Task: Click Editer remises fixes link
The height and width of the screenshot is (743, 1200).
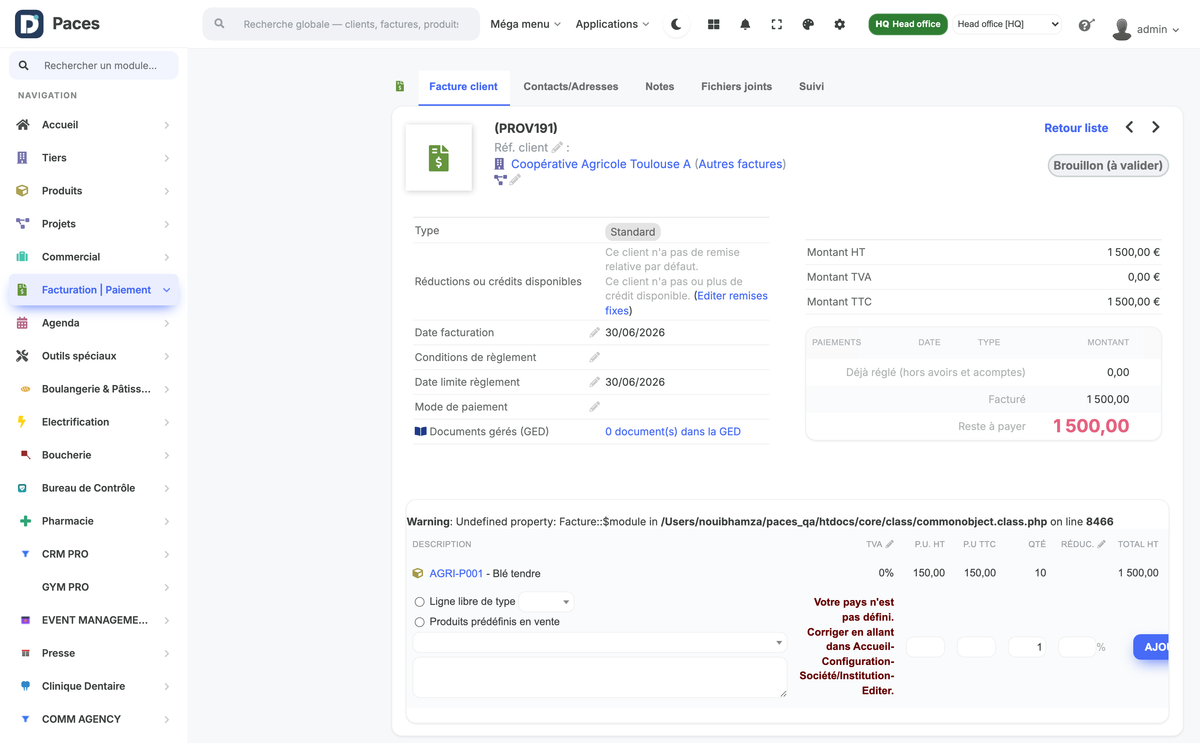Action: click(x=687, y=303)
